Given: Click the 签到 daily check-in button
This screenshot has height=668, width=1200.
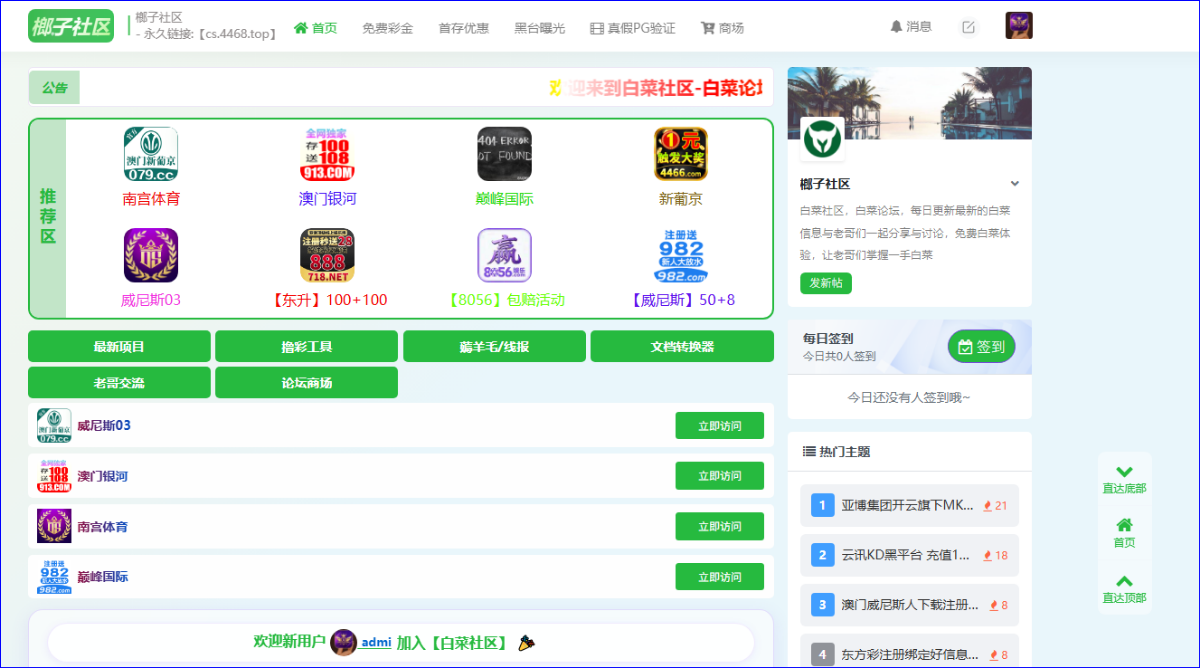Looking at the screenshot, I should coord(981,346).
